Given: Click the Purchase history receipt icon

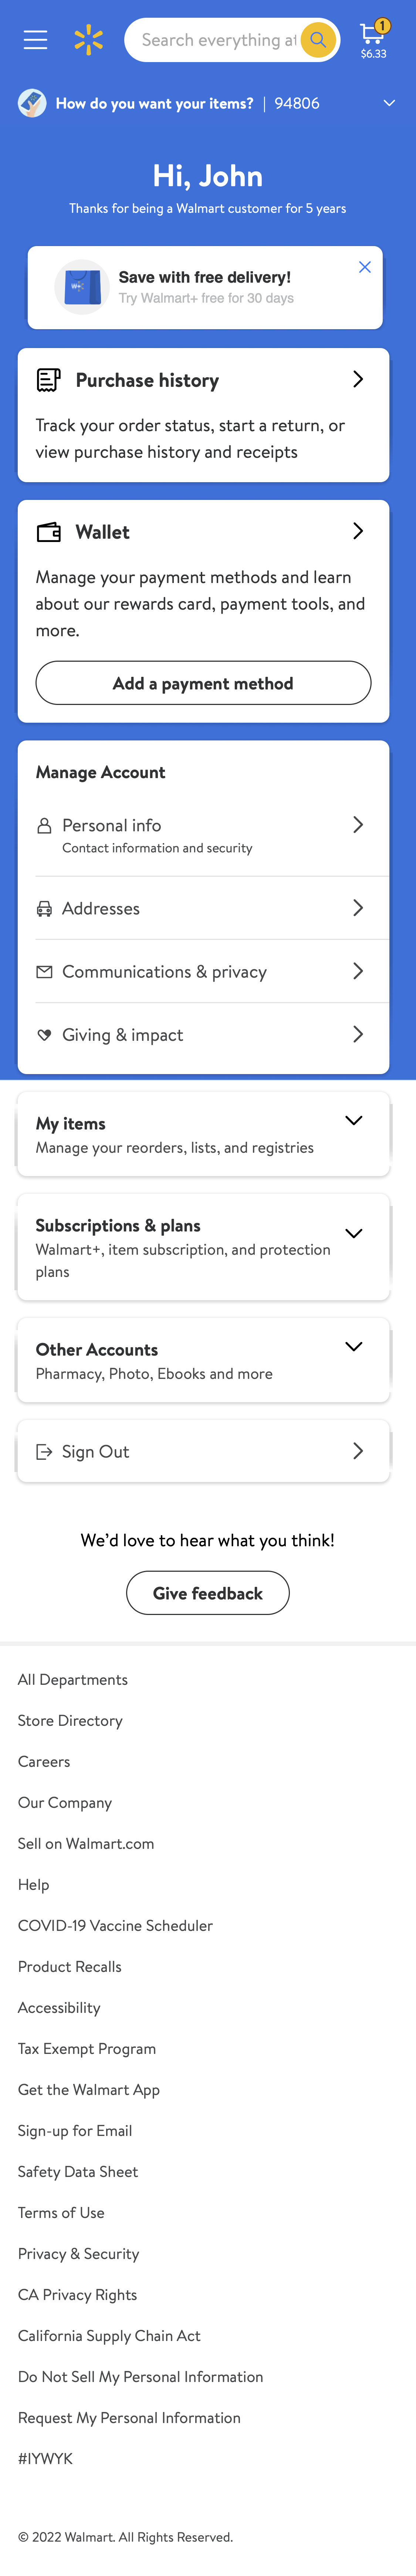Looking at the screenshot, I should [x=47, y=379].
